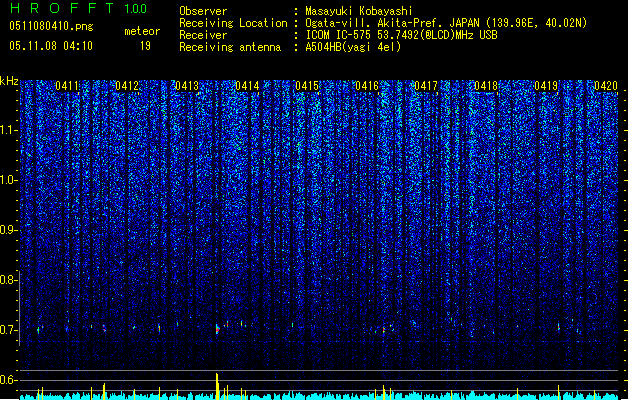Select the ICOM IC-575 53.7492 MHz USB text

(401, 35)
